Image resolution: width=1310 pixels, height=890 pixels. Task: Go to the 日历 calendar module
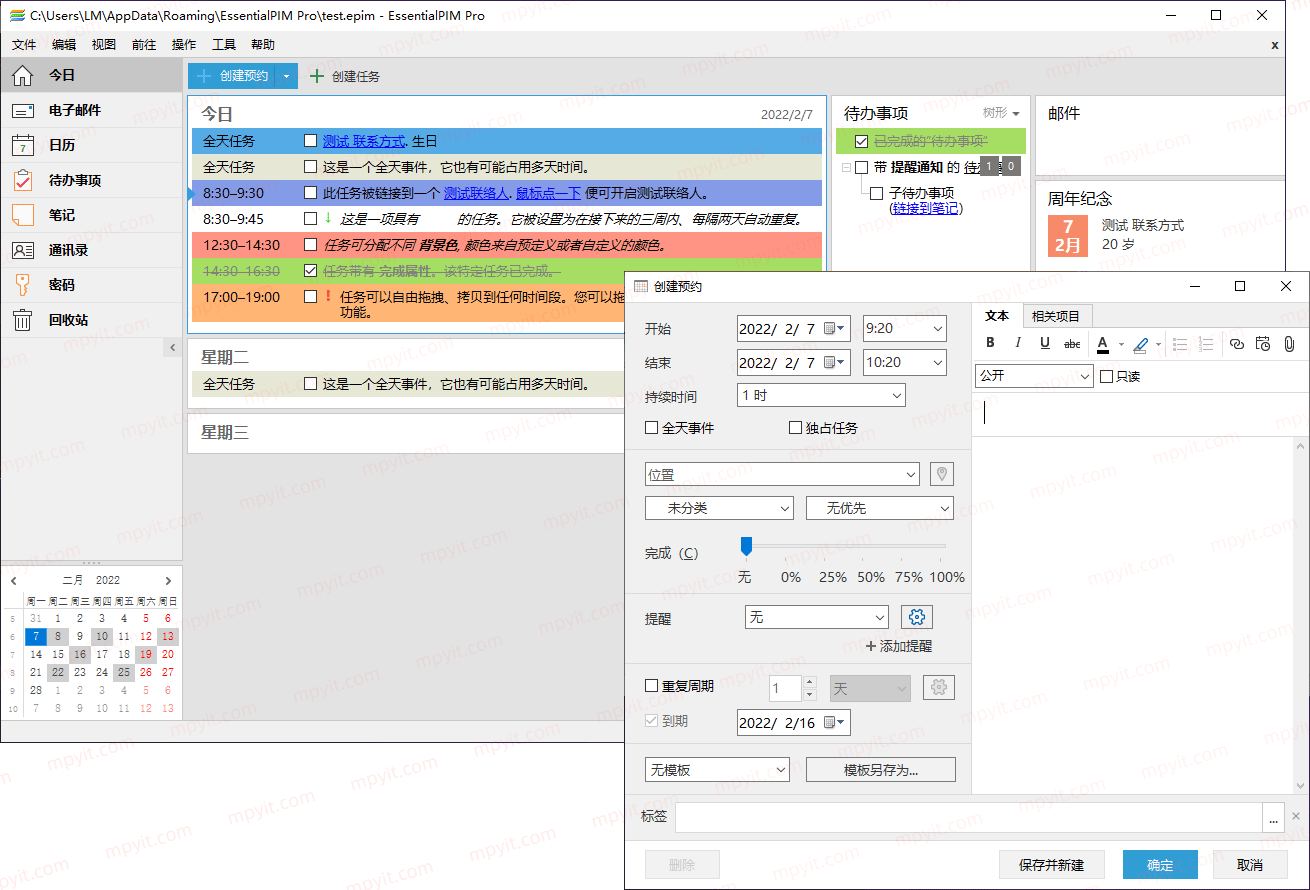click(x=91, y=145)
